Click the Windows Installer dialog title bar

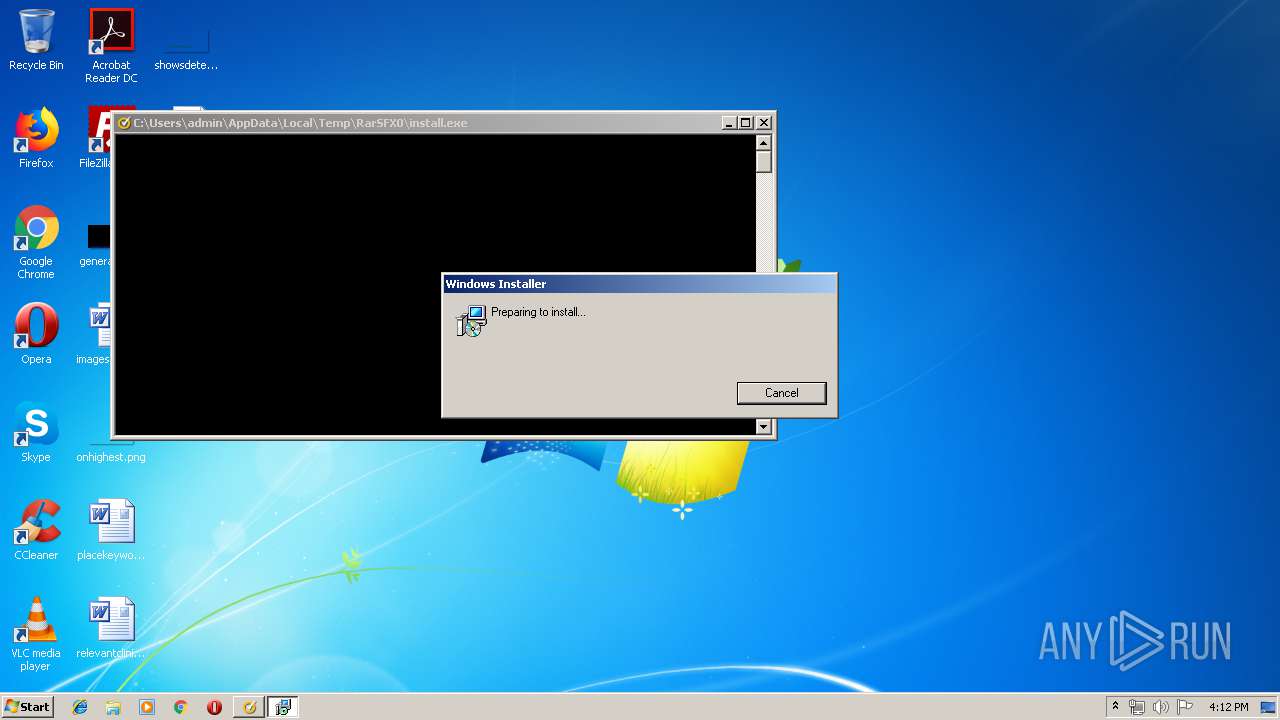pyautogui.click(x=639, y=284)
